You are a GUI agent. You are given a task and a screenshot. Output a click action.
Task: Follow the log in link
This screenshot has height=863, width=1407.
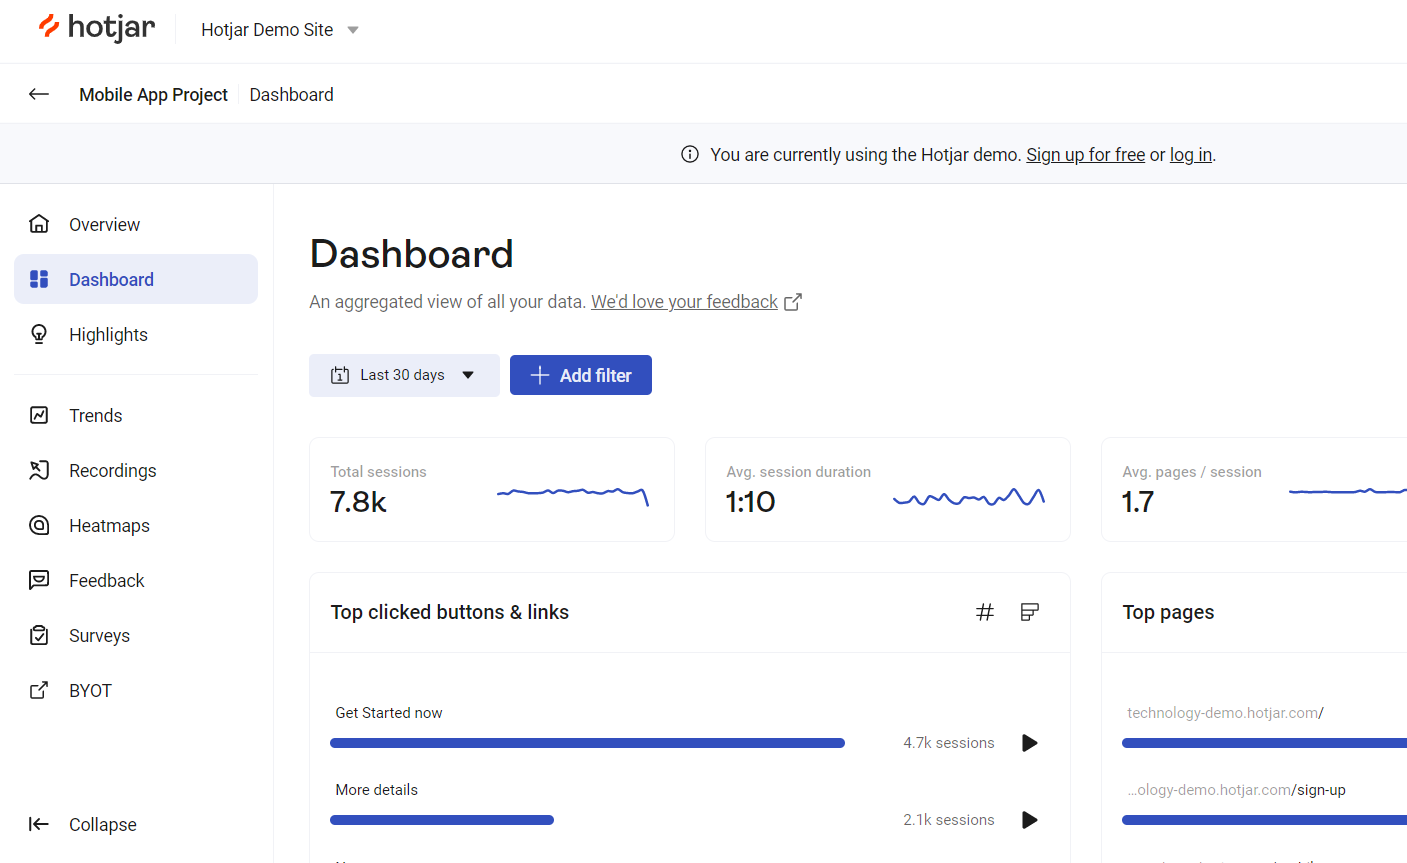(x=1191, y=155)
